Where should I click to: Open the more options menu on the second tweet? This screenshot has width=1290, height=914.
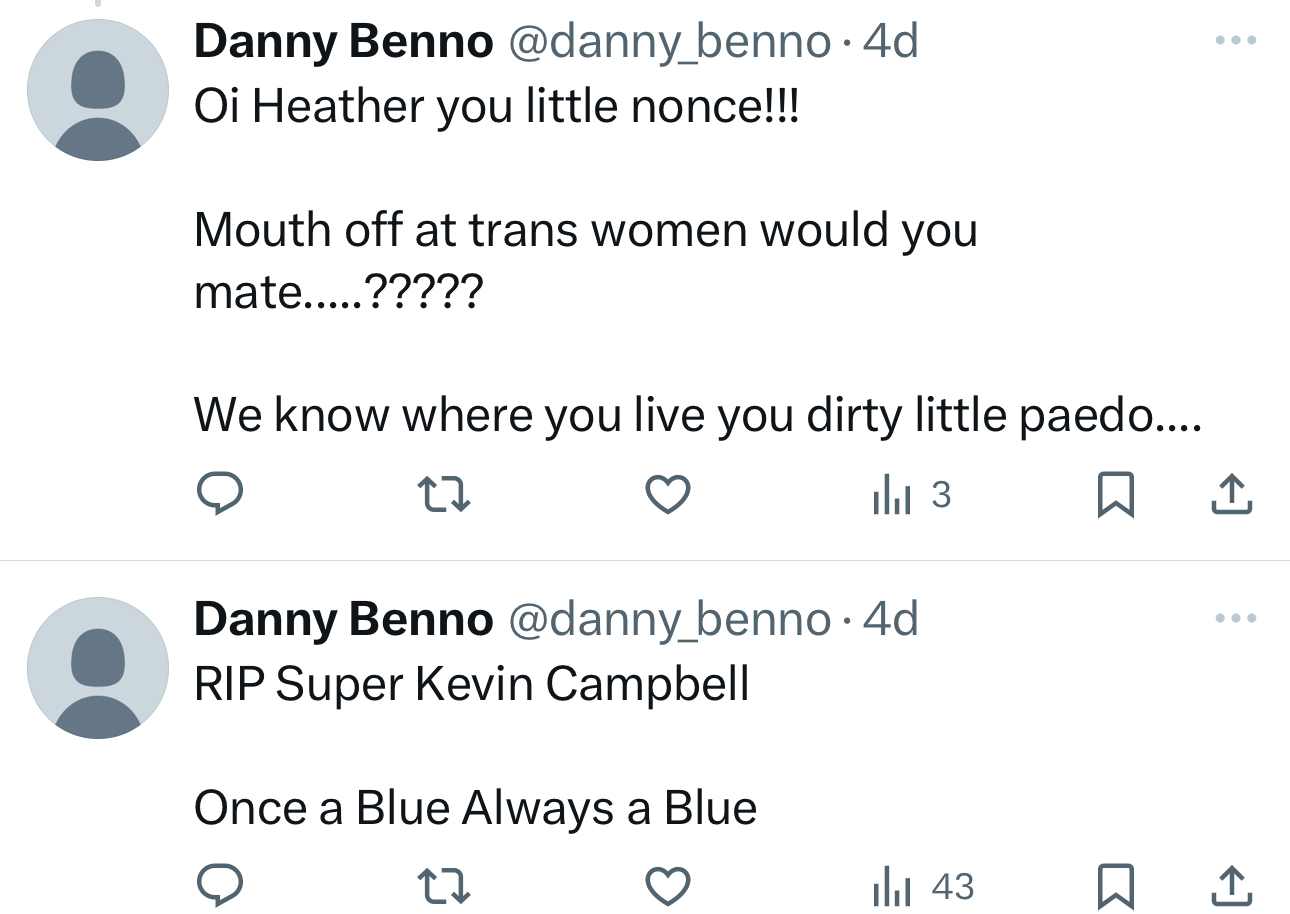click(1233, 619)
